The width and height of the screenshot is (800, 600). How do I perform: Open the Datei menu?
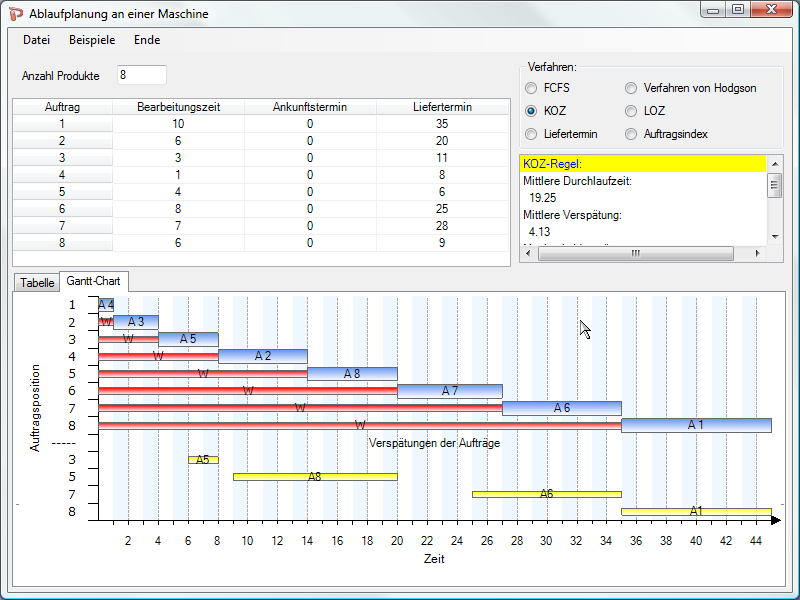coord(36,40)
